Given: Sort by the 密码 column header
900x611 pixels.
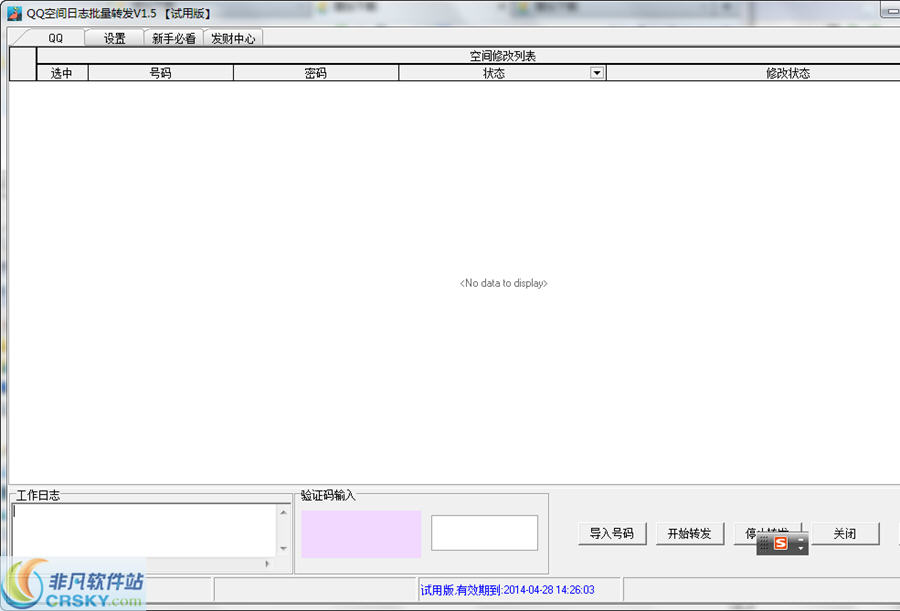Looking at the screenshot, I should [x=316, y=73].
